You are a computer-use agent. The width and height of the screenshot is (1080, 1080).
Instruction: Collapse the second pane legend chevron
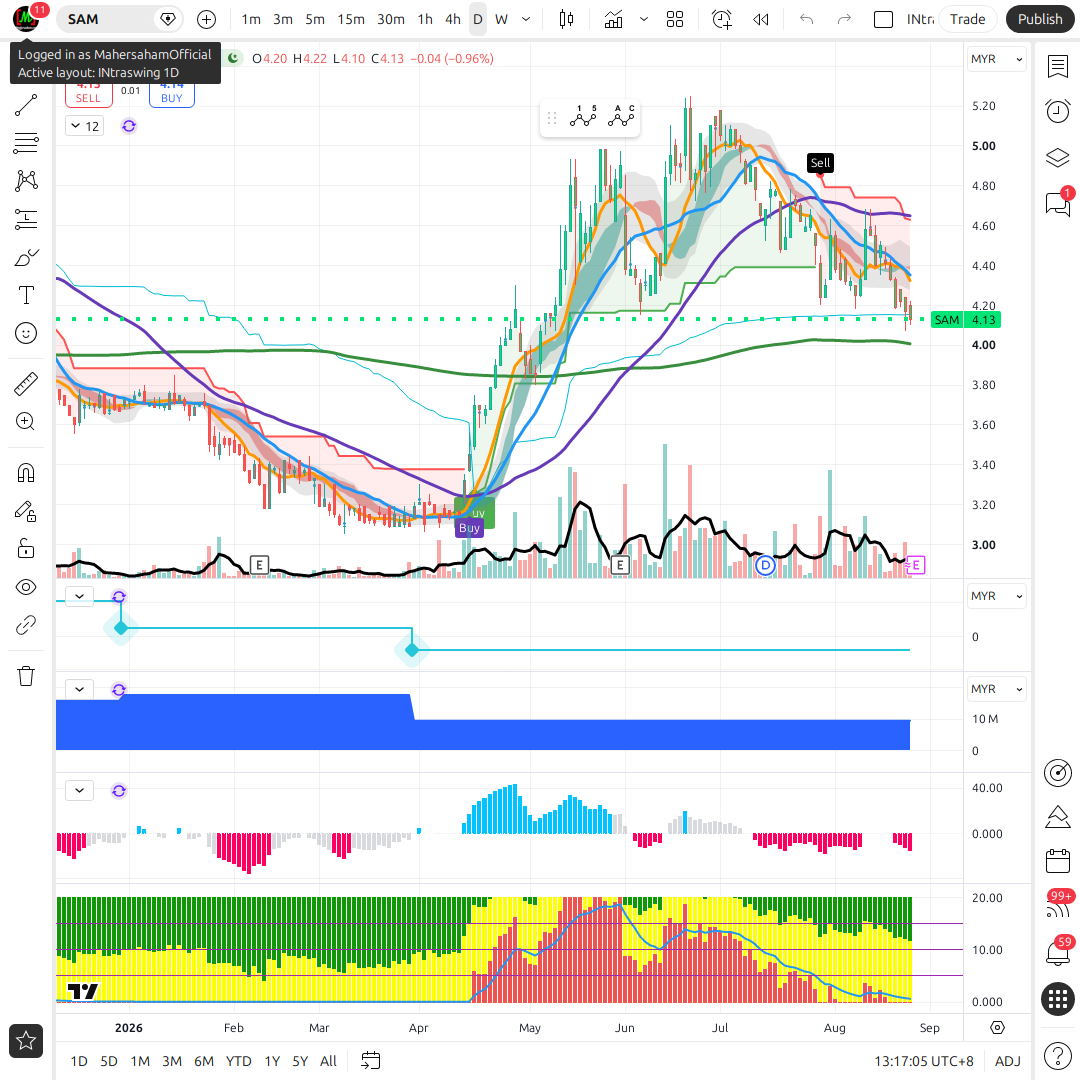80,596
